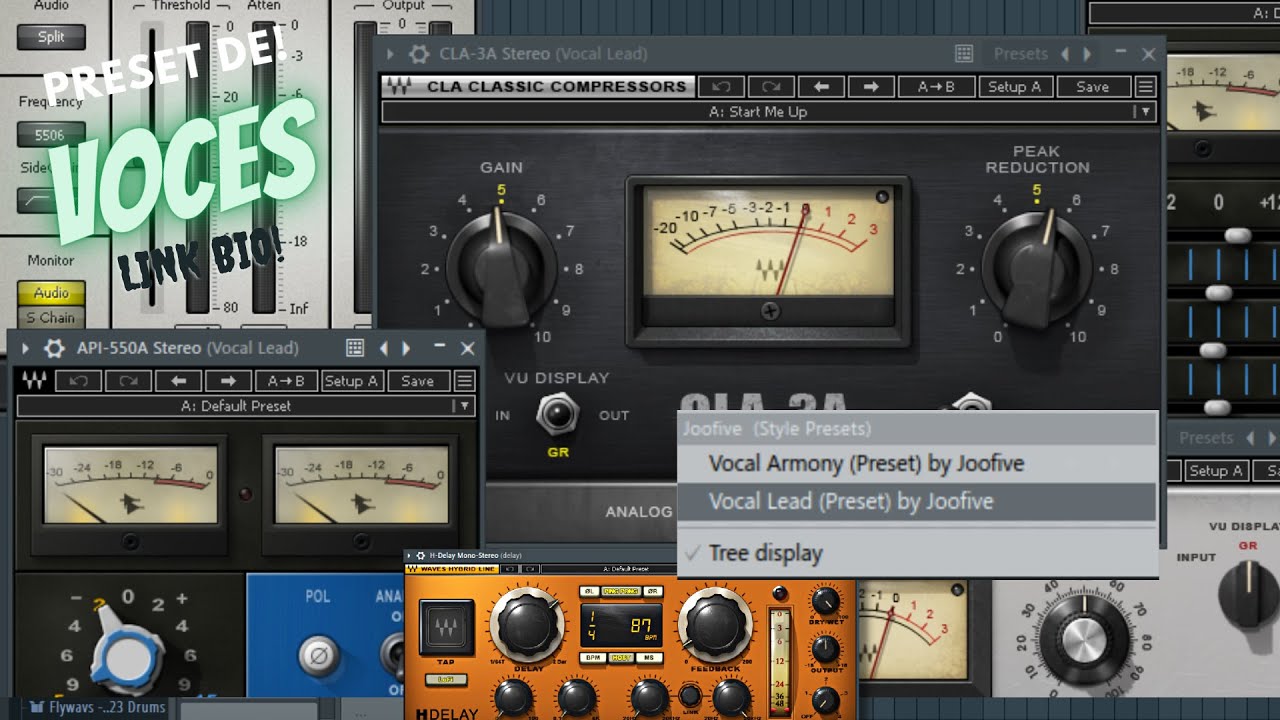The width and height of the screenshot is (1280, 720).
Task: Click the Frequency value 5506 field
Action: [x=51, y=134]
